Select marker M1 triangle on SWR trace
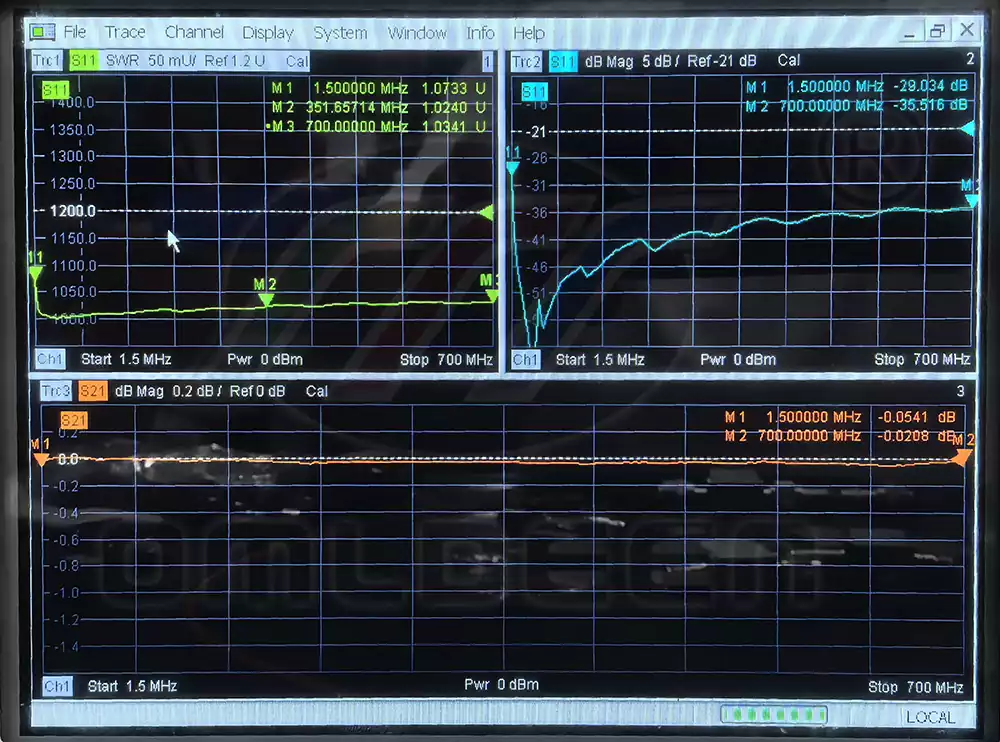The height and width of the screenshot is (742, 1000). [x=36, y=274]
